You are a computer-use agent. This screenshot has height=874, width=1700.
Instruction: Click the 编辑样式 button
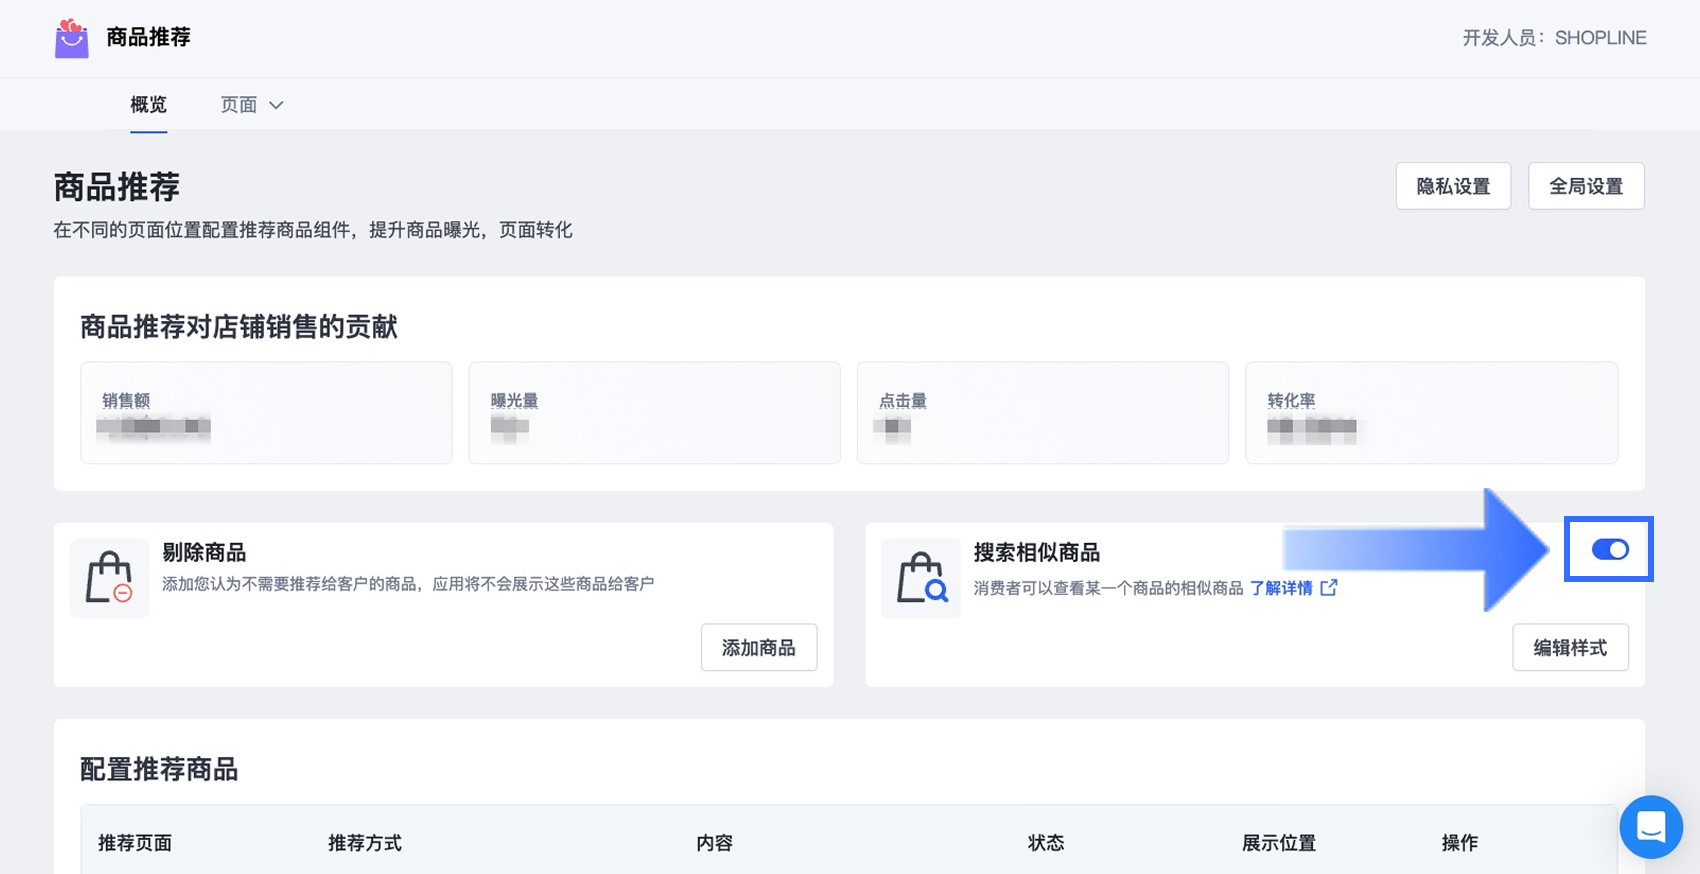click(1570, 648)
